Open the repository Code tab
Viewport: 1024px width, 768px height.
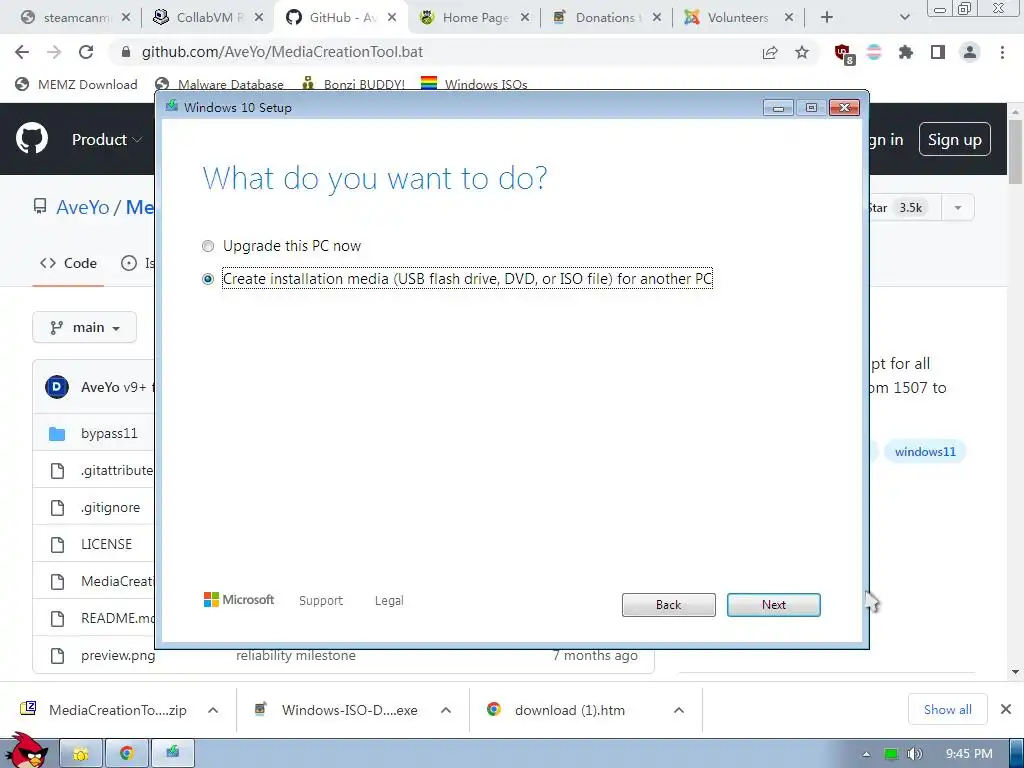pyautogui.click(x=68, y=263)
